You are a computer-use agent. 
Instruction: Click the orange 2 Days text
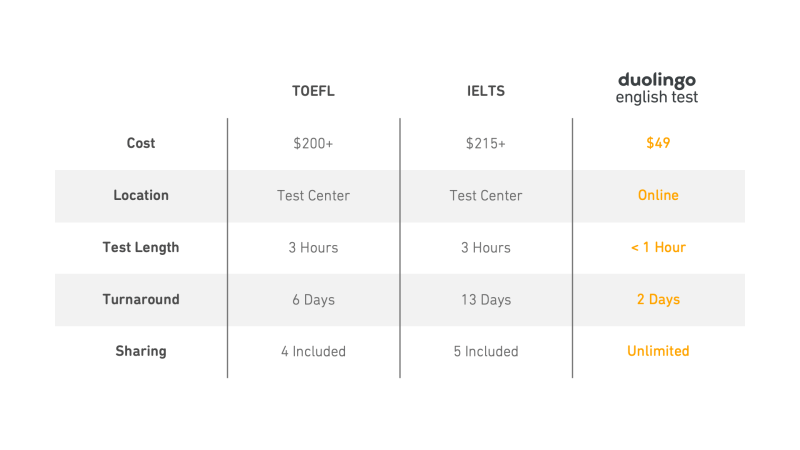658,299
